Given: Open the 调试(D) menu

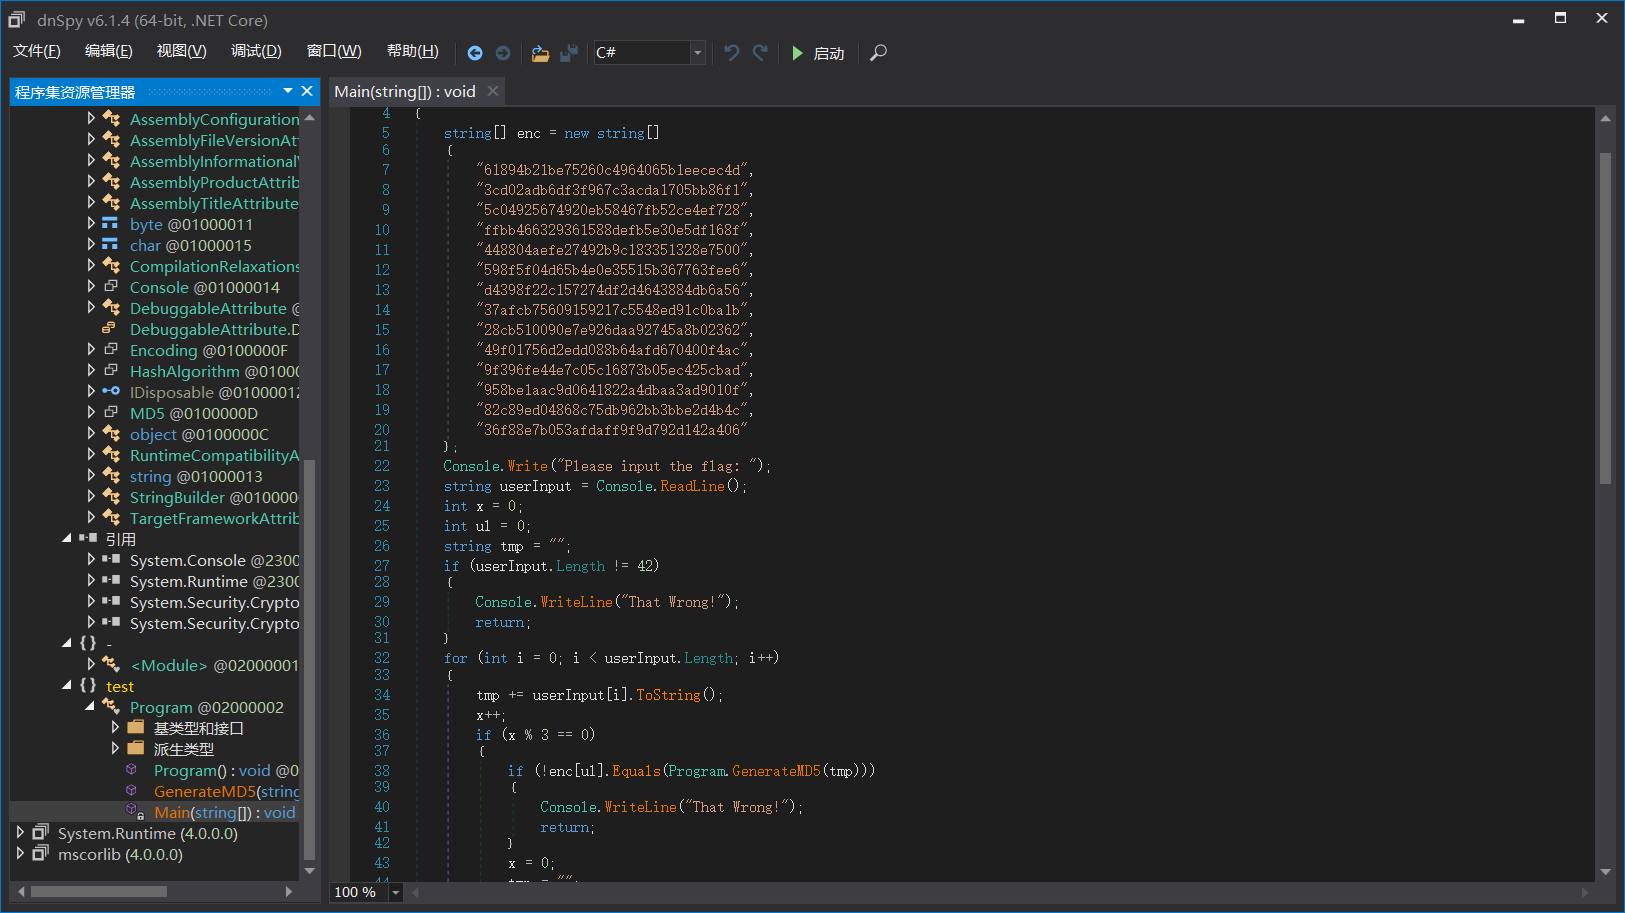Looking at the screenshot, I should click(256, 51).
